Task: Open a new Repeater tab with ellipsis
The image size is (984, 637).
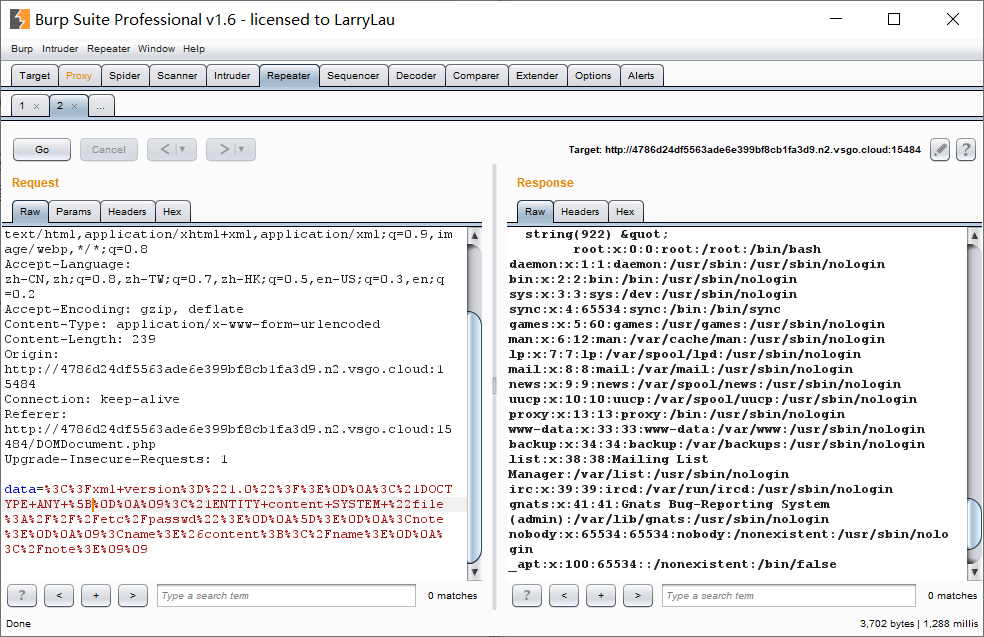Action: pos(100,105)
